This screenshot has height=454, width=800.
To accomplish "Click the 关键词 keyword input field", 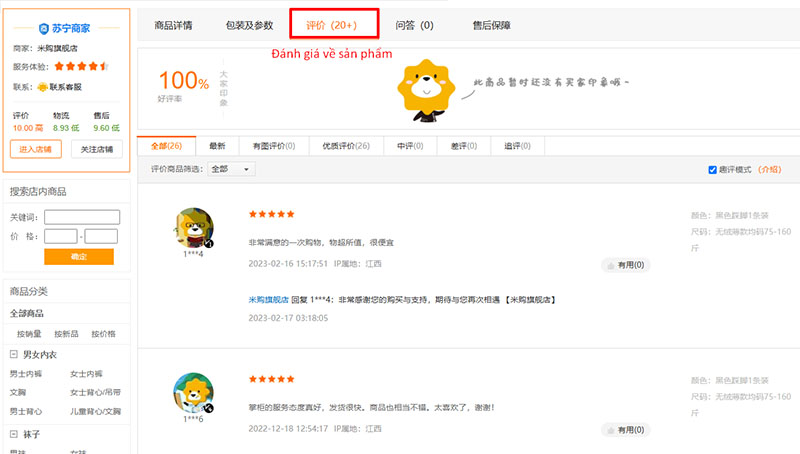I will pos(82,216).
